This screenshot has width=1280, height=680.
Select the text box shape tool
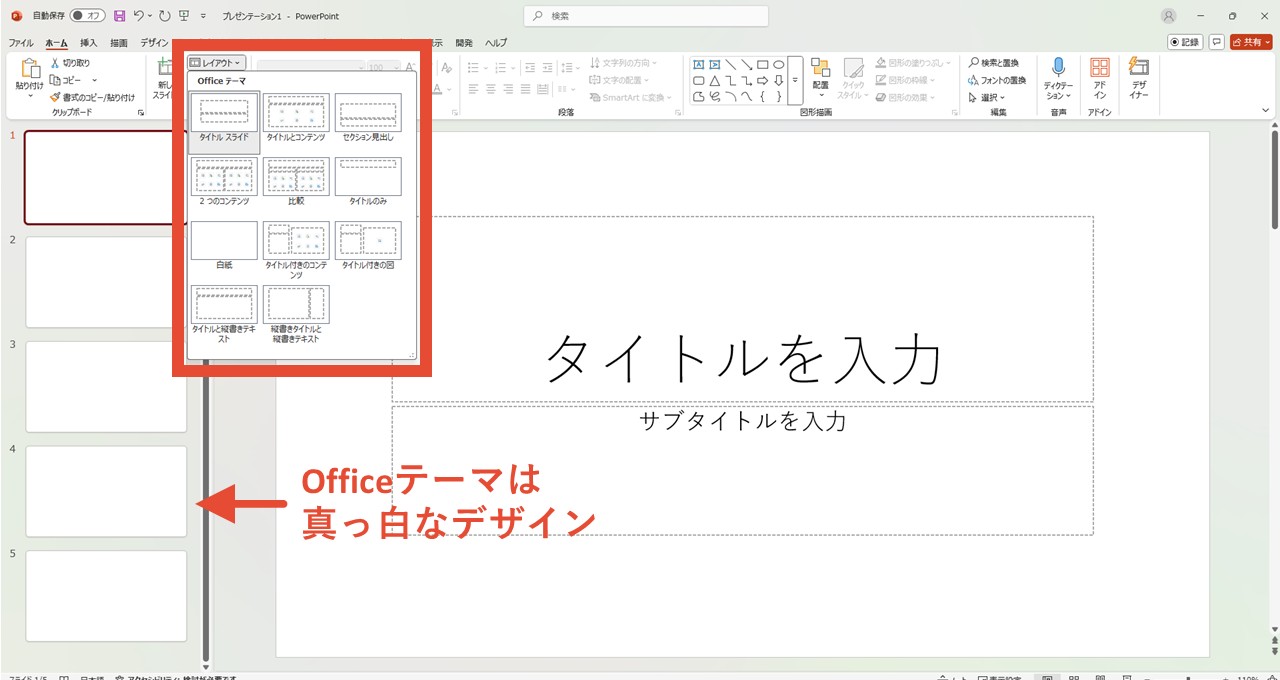[x=698, y=65]
